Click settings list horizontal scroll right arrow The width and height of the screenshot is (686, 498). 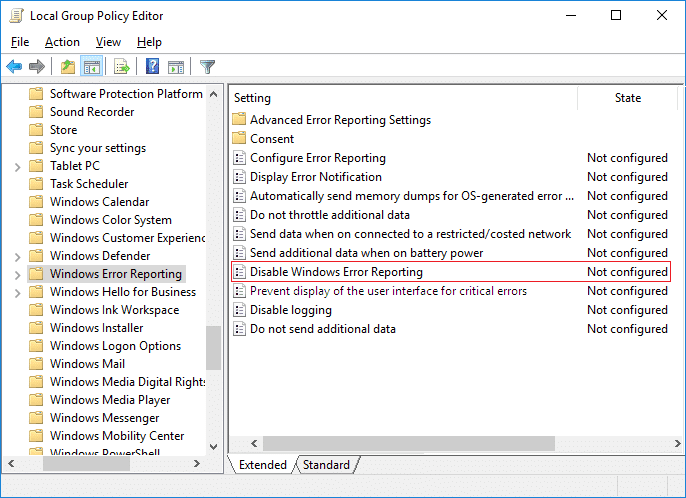[x=677, y=443]
